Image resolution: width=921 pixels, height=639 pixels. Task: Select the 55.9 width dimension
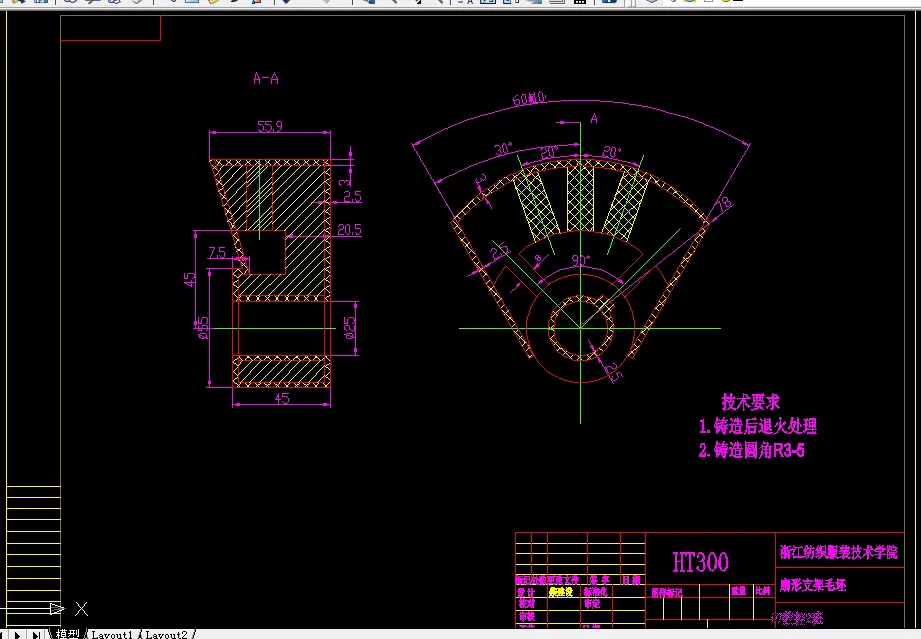(270, 126)
